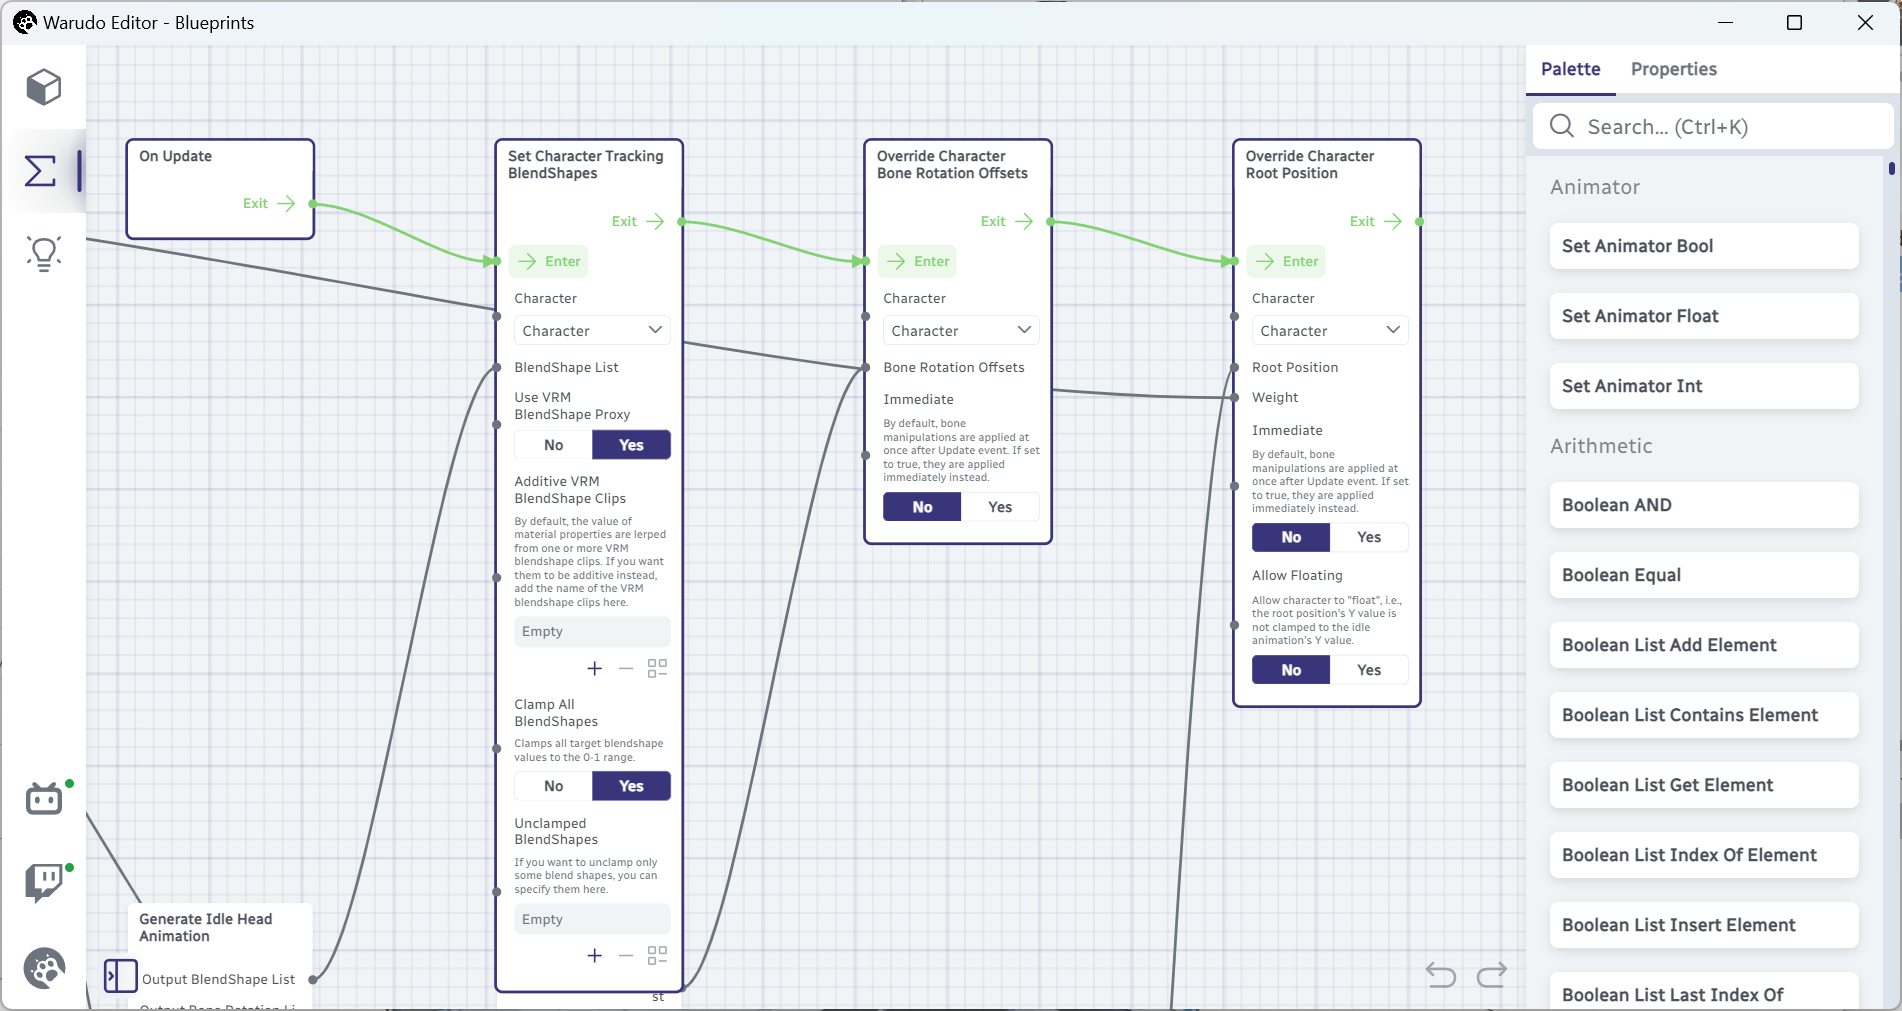Set Root Position Immediate to Yes

[1369, 537]
